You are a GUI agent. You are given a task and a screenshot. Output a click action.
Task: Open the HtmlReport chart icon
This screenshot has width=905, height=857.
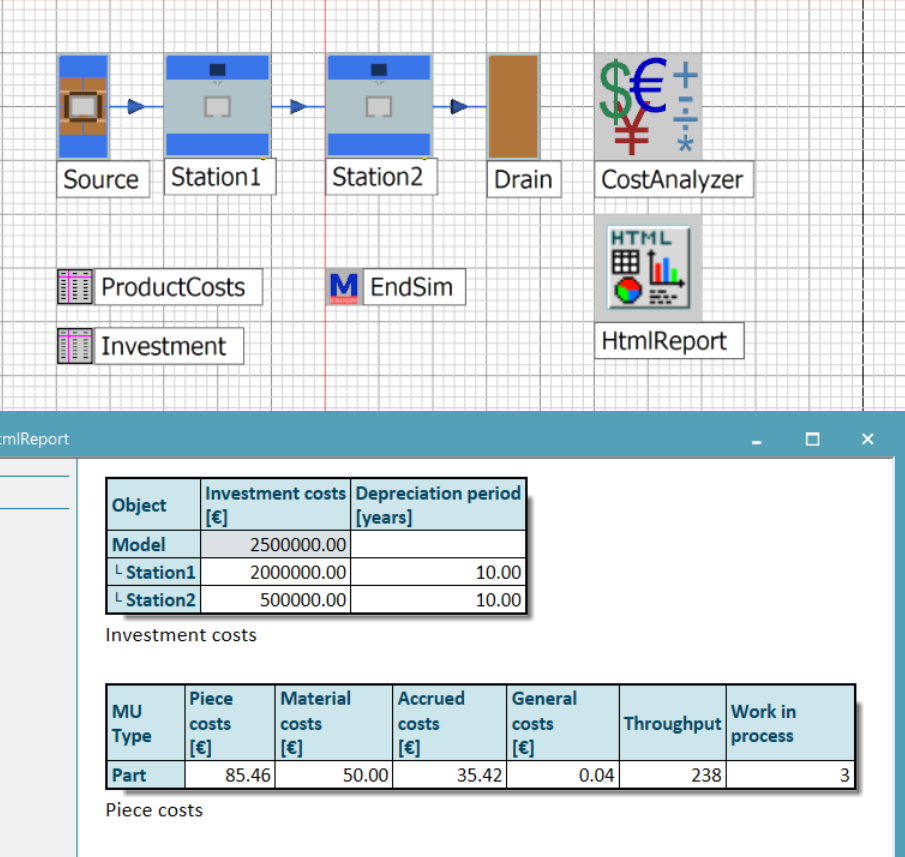coord(647,267)
